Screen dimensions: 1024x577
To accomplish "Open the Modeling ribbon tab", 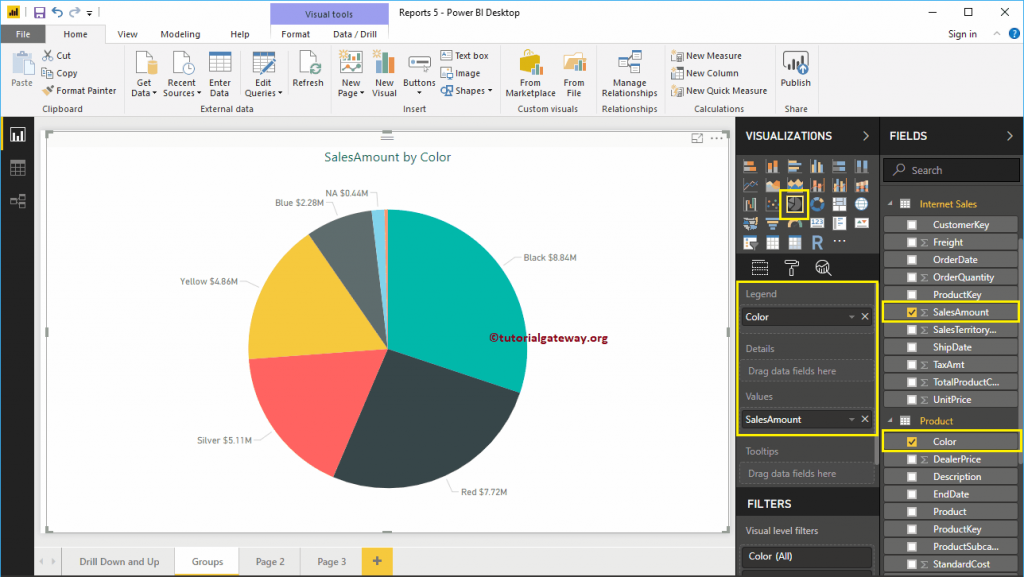I will point(180,34).
